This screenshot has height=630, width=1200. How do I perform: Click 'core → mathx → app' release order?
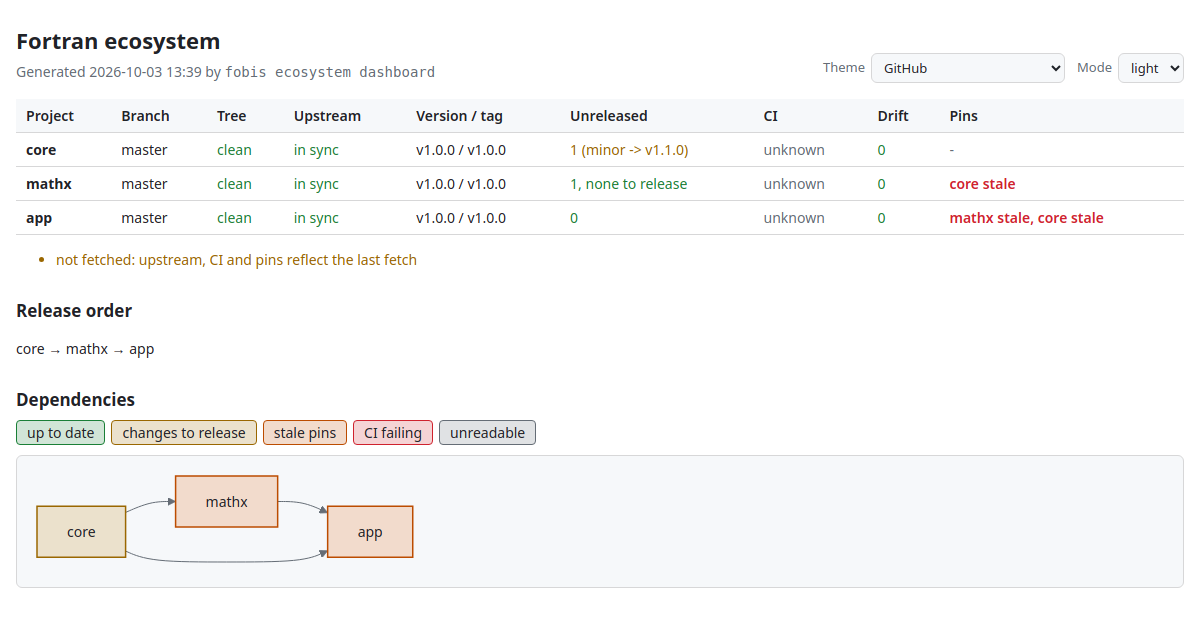85,349
